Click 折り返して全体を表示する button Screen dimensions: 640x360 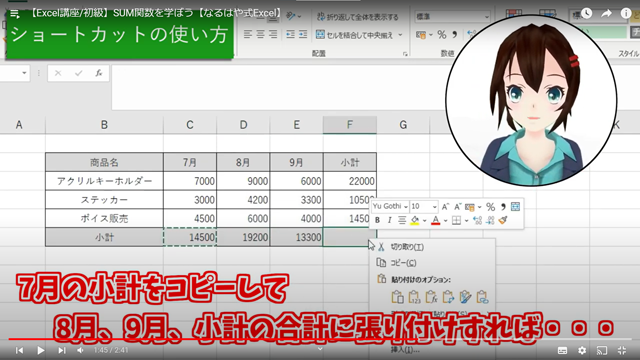click(x=357, y=17)
